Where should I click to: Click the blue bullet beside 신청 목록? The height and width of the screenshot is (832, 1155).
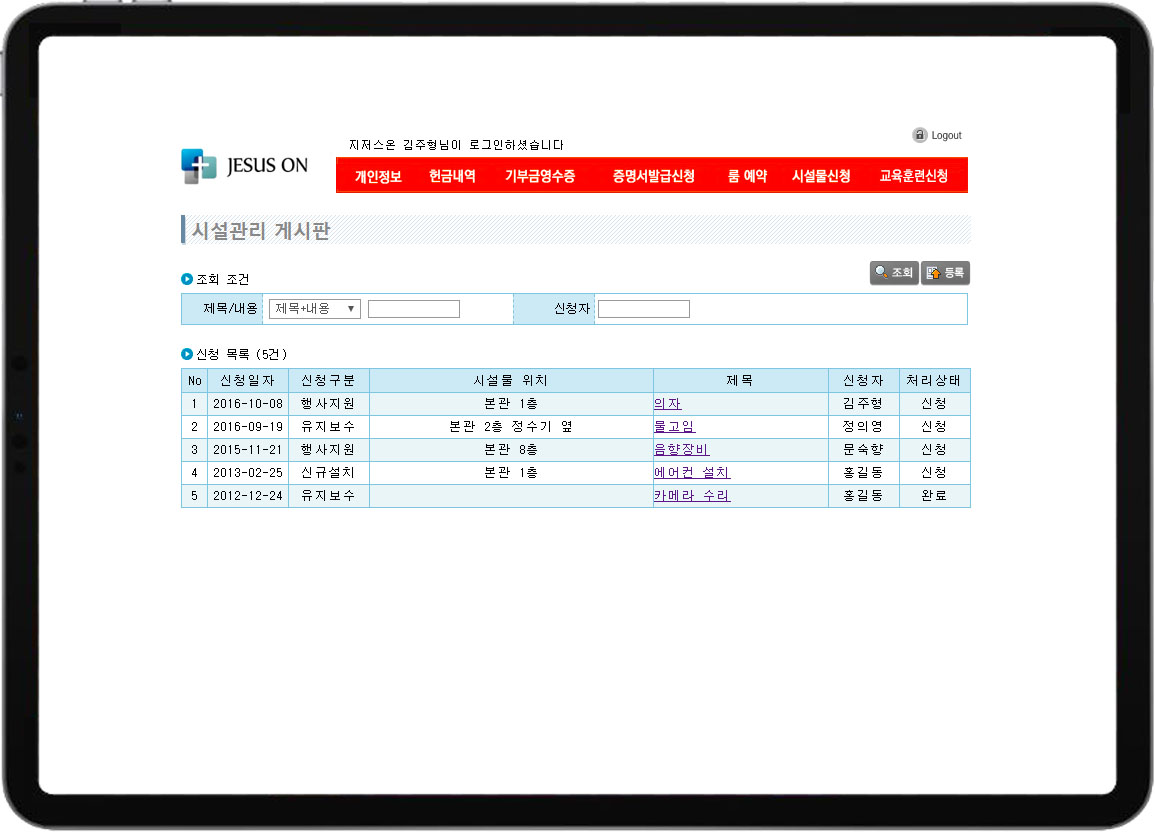187,354
